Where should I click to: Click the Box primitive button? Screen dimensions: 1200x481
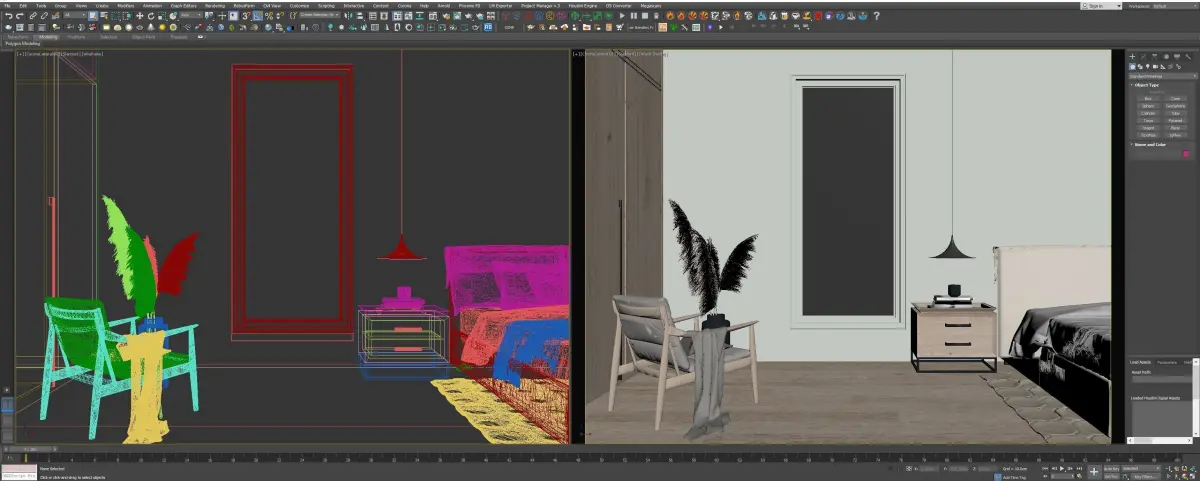pyautogui.click(x=1148, y=98)
